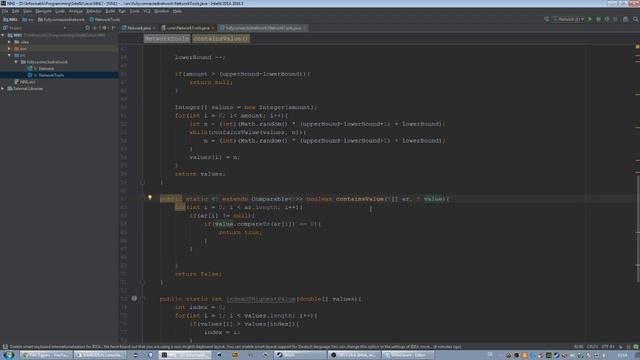
Task: Click fullyconnectednetwork in navigation bar
Action: pos(61,20)
